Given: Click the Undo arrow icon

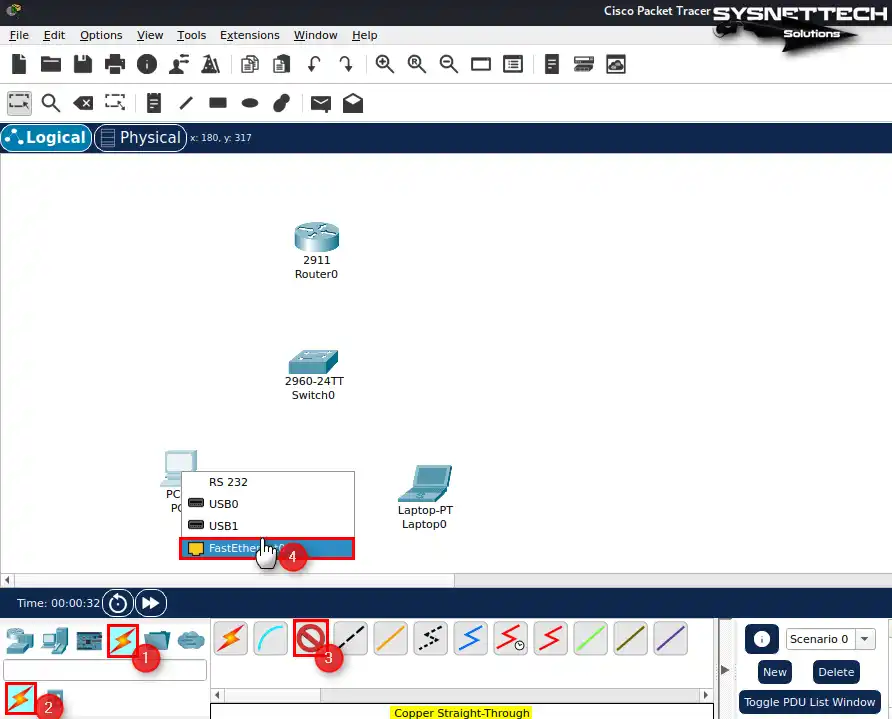Looking at the screenshot, I should pos(313,64).
